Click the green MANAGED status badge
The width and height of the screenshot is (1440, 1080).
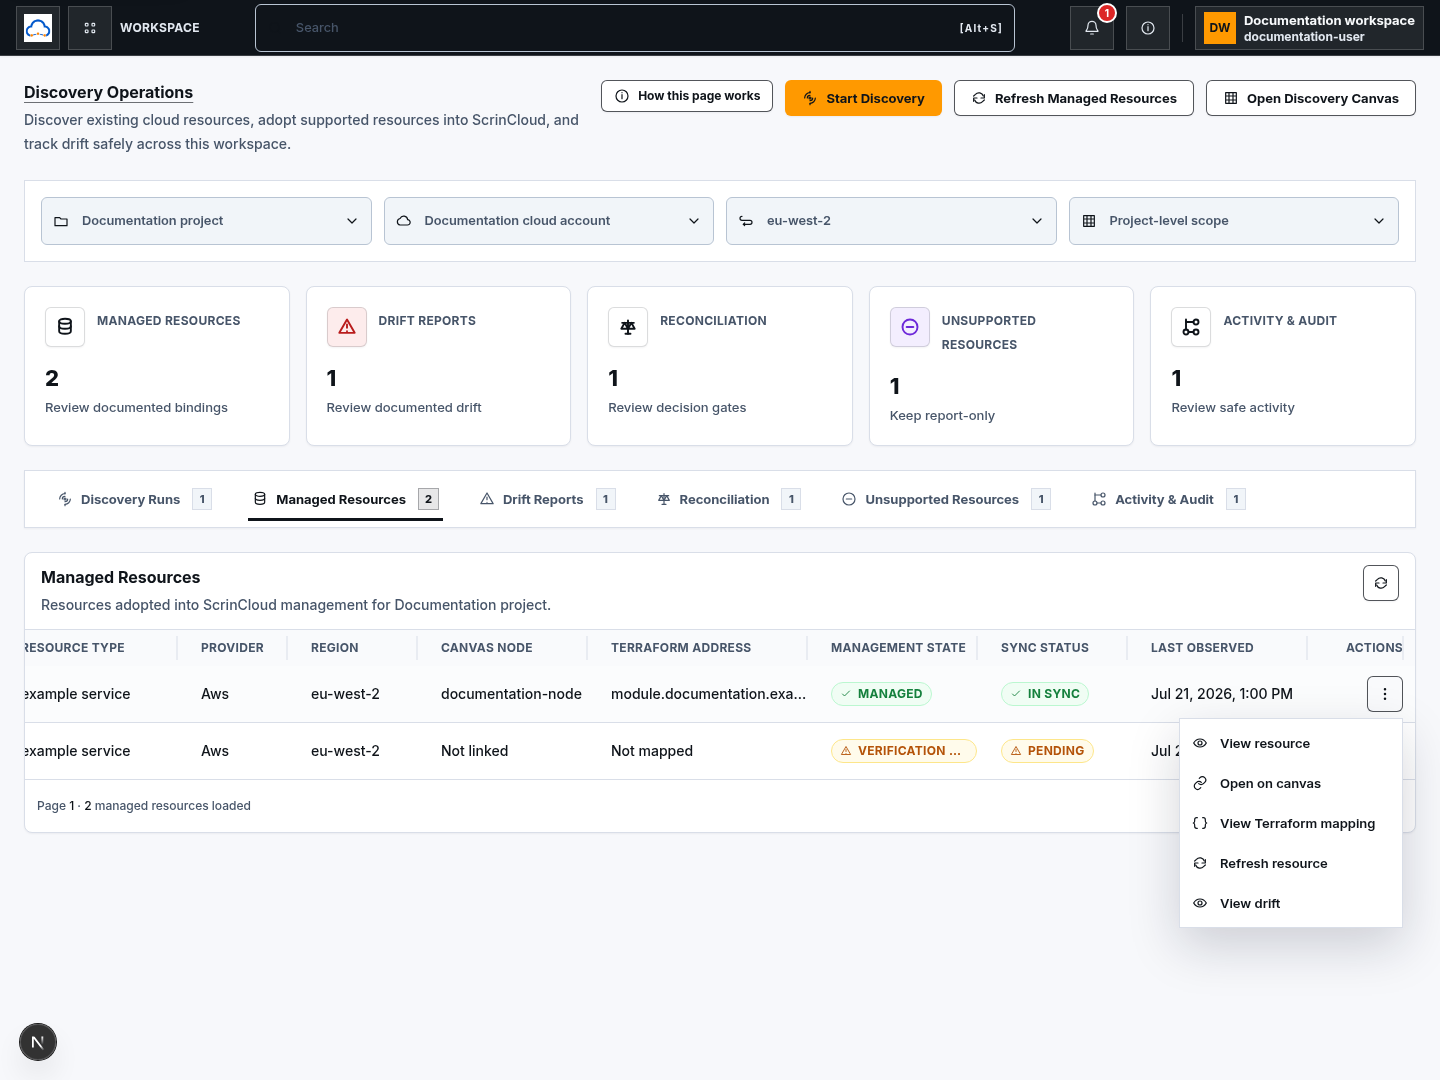tap(881, 694)
